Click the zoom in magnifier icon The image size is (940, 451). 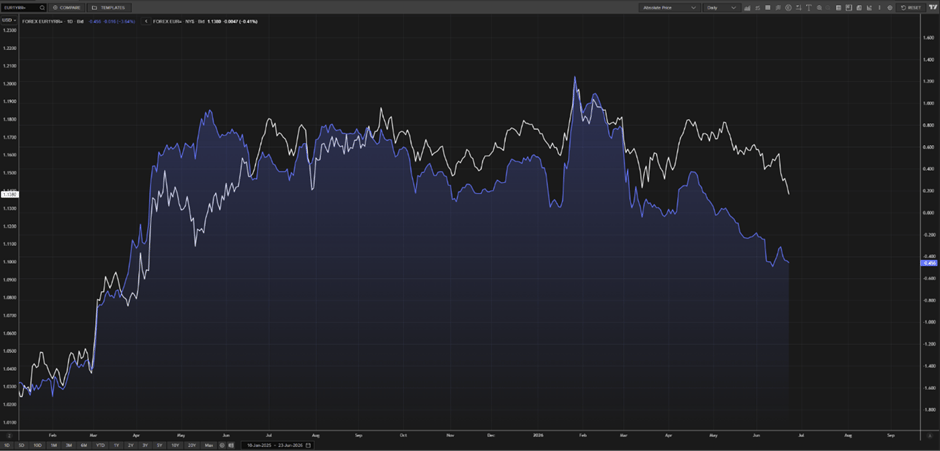[x=819, y=8]
